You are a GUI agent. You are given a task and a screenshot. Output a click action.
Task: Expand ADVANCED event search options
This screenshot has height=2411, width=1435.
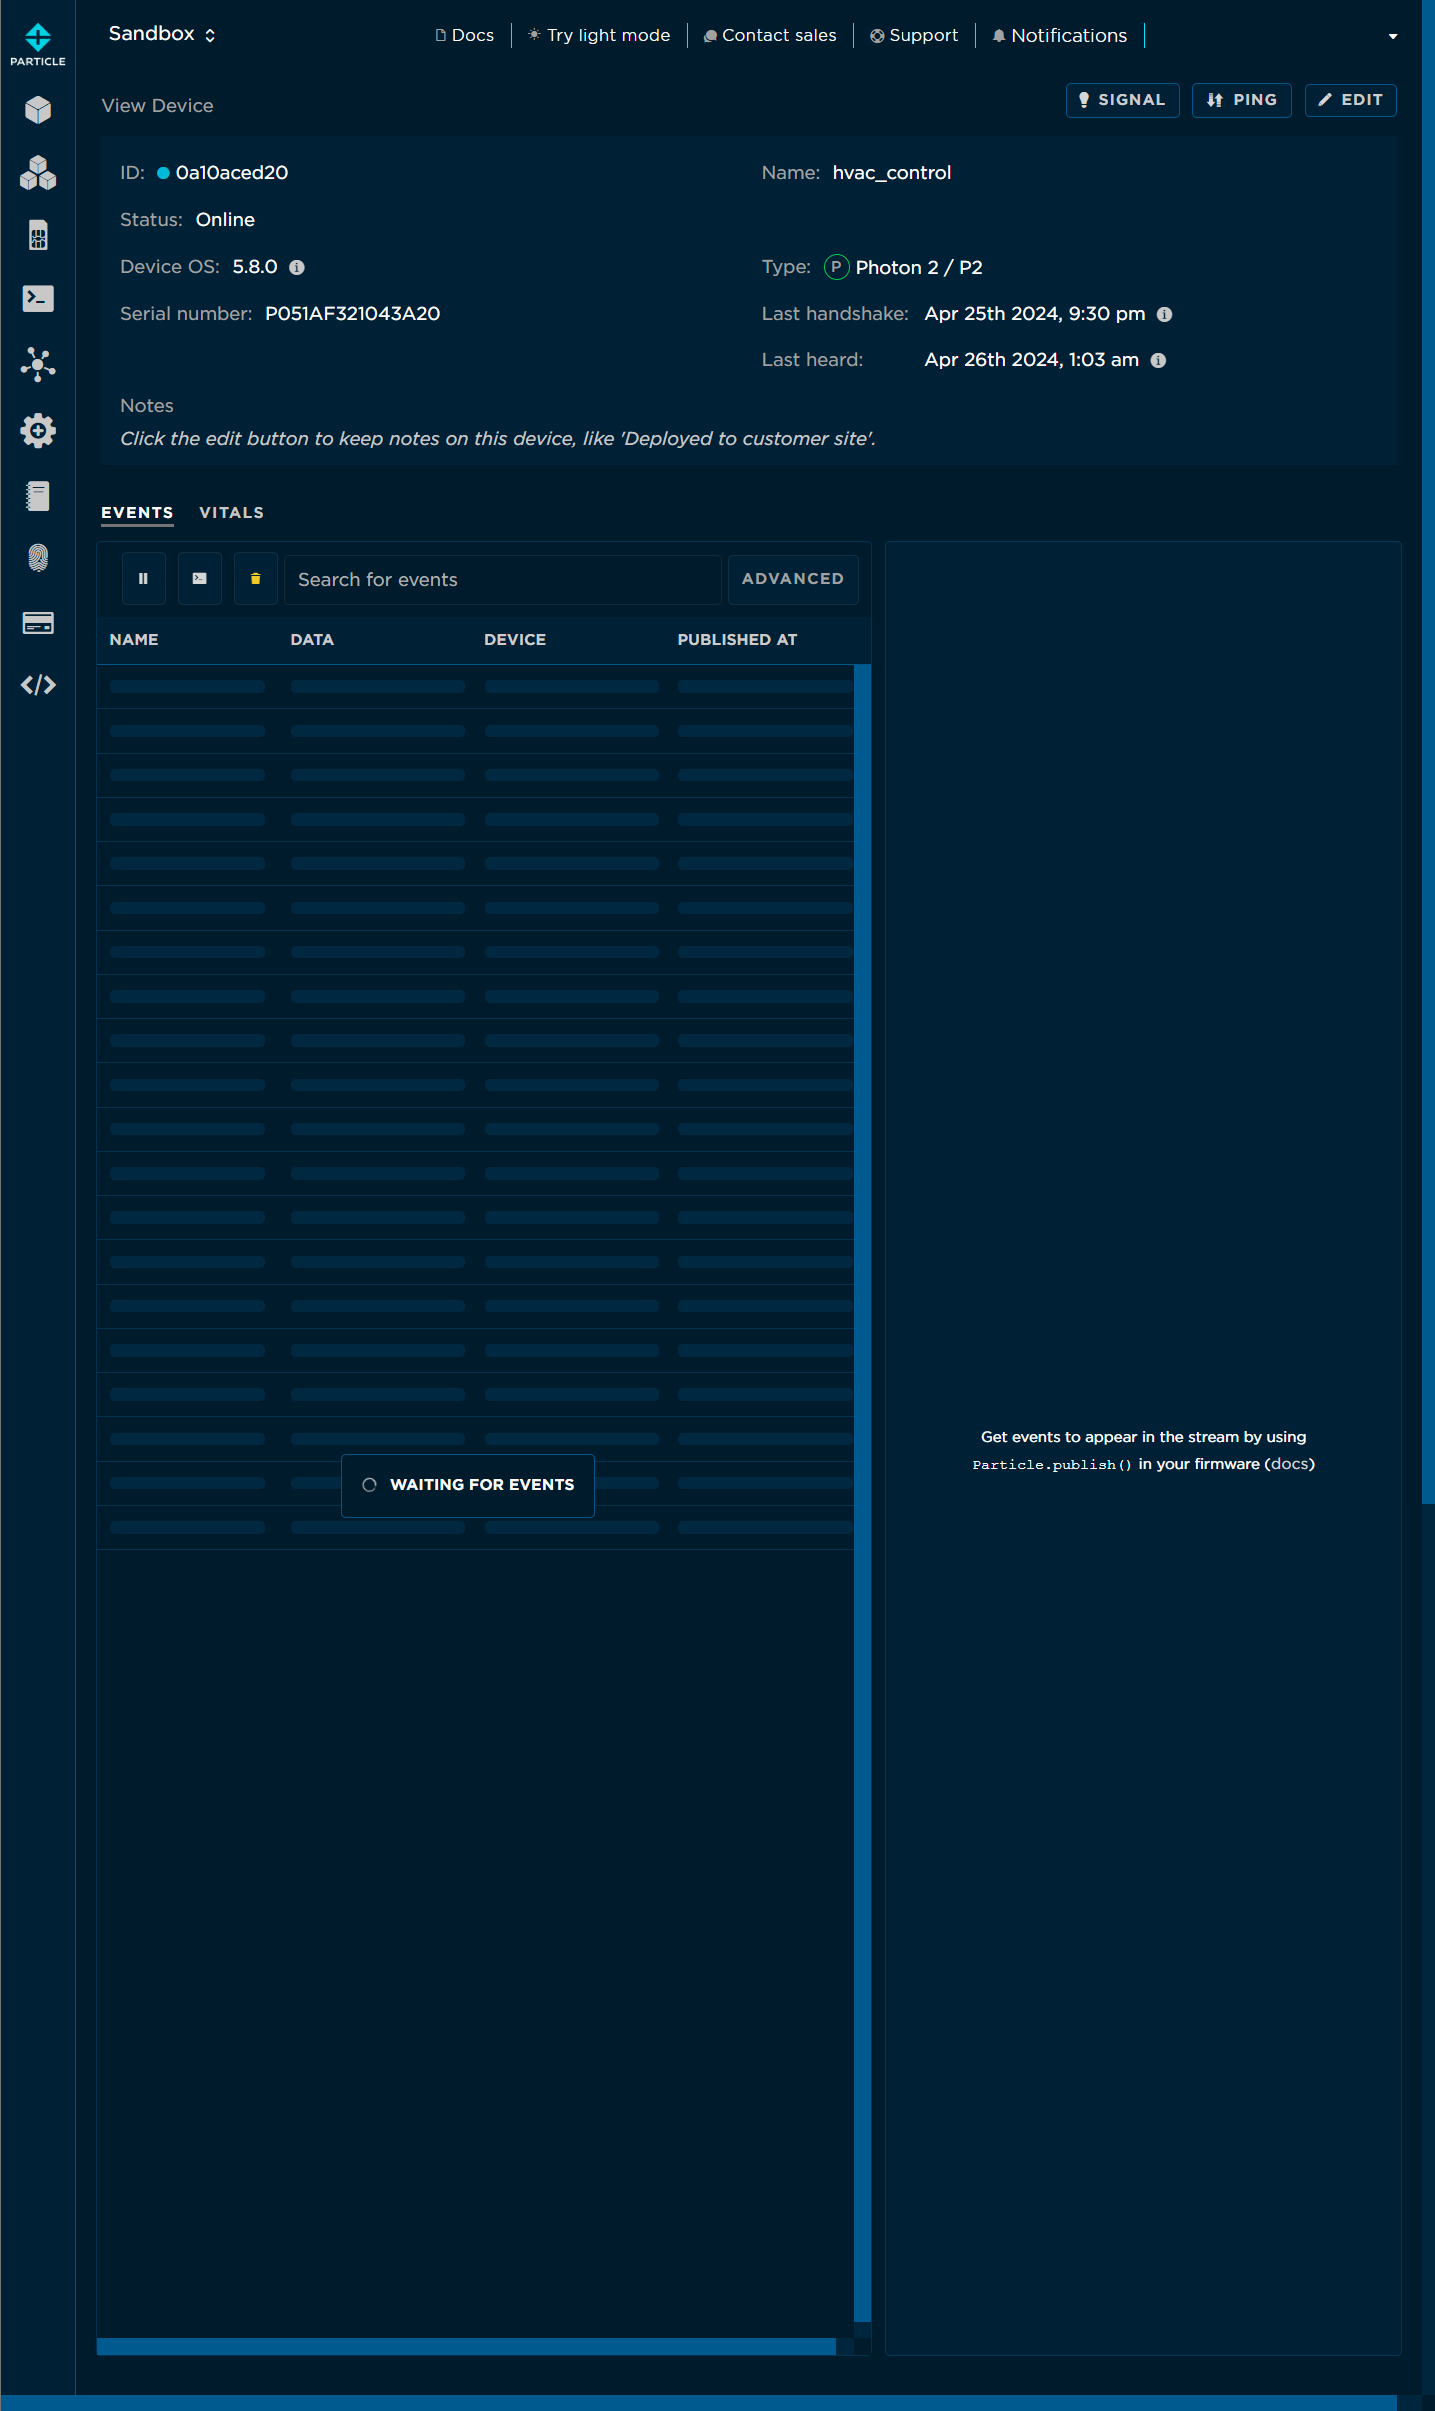[792, 579]
